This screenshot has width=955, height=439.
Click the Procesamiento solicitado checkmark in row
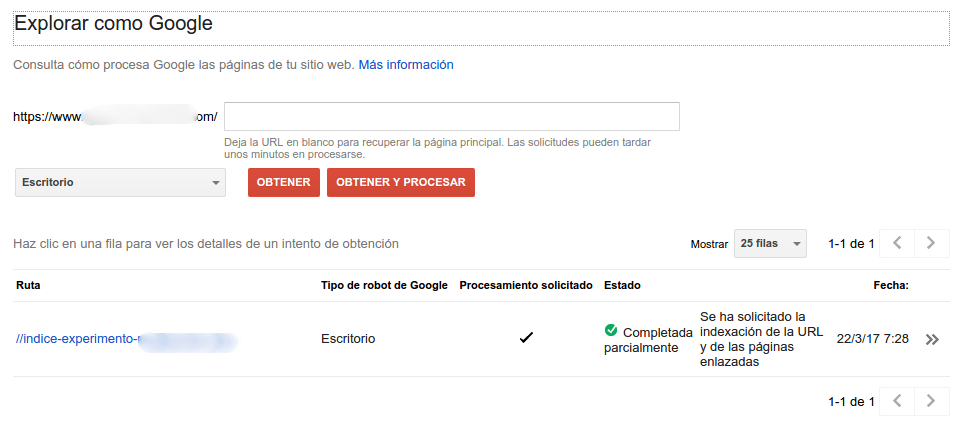click(526, 338)
